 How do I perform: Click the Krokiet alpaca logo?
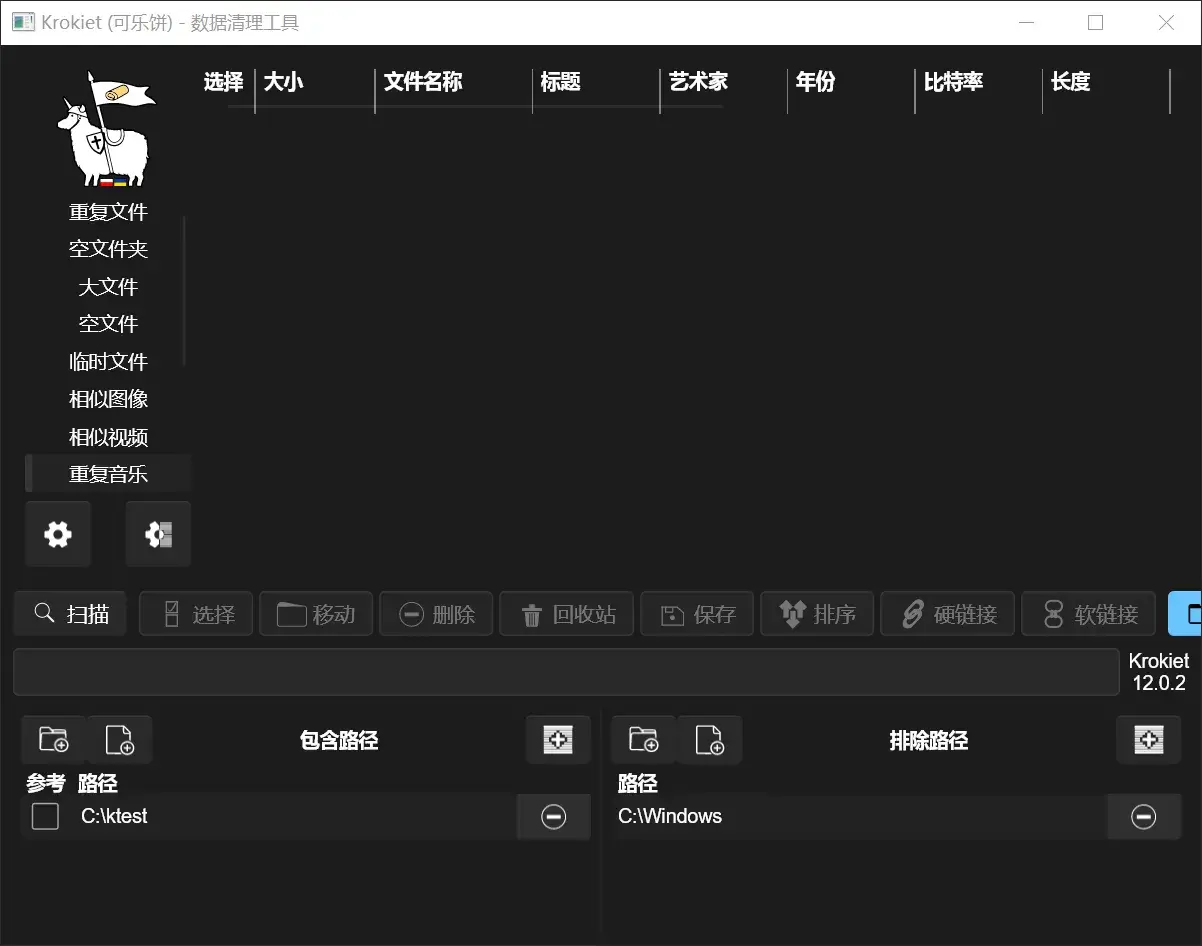click(x=105, y=128)
